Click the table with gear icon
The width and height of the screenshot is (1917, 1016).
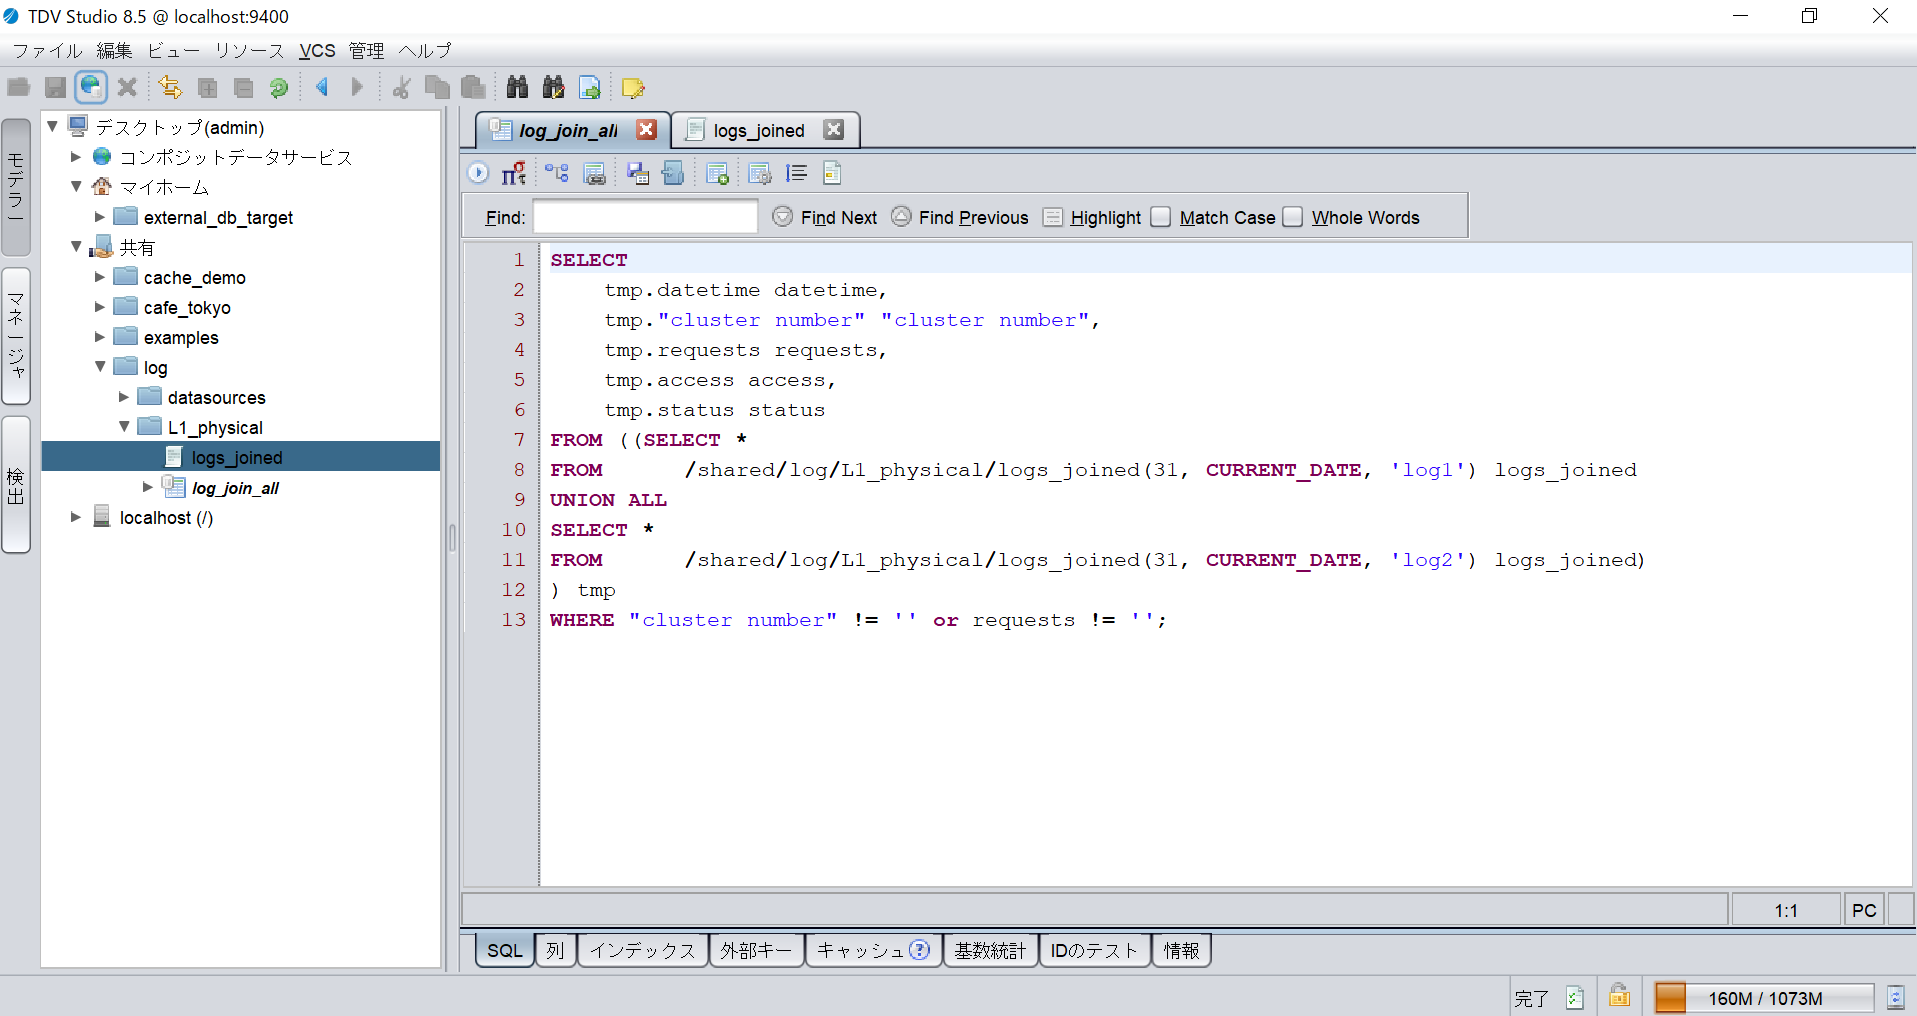(x=760, y=173)
